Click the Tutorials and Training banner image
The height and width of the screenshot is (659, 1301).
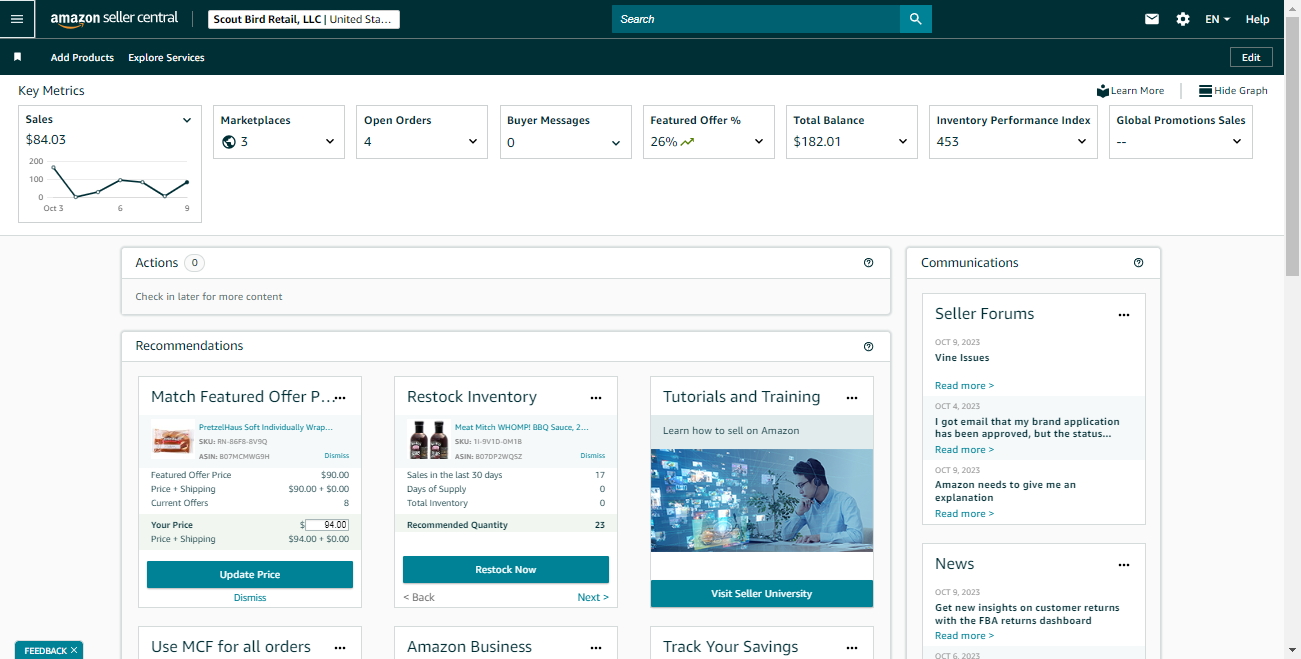pos(762,500)
